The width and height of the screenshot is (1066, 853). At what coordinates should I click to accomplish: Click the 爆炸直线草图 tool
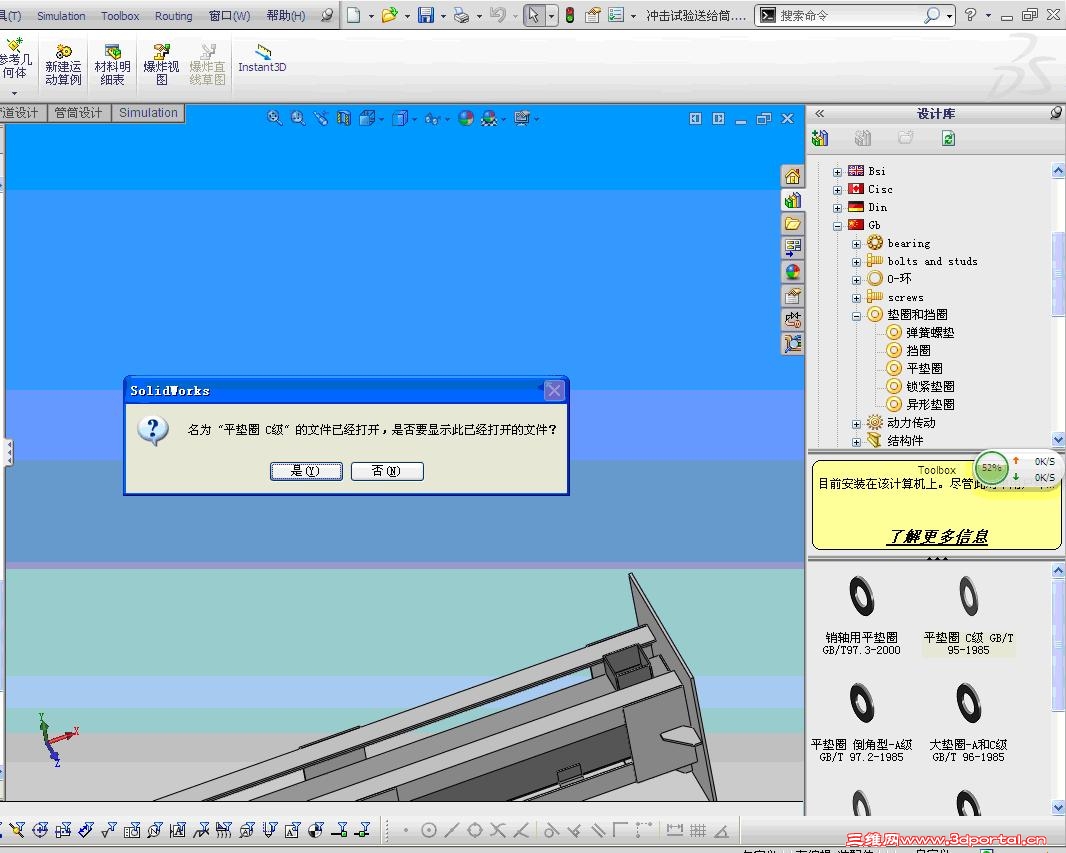click(207, 65)
